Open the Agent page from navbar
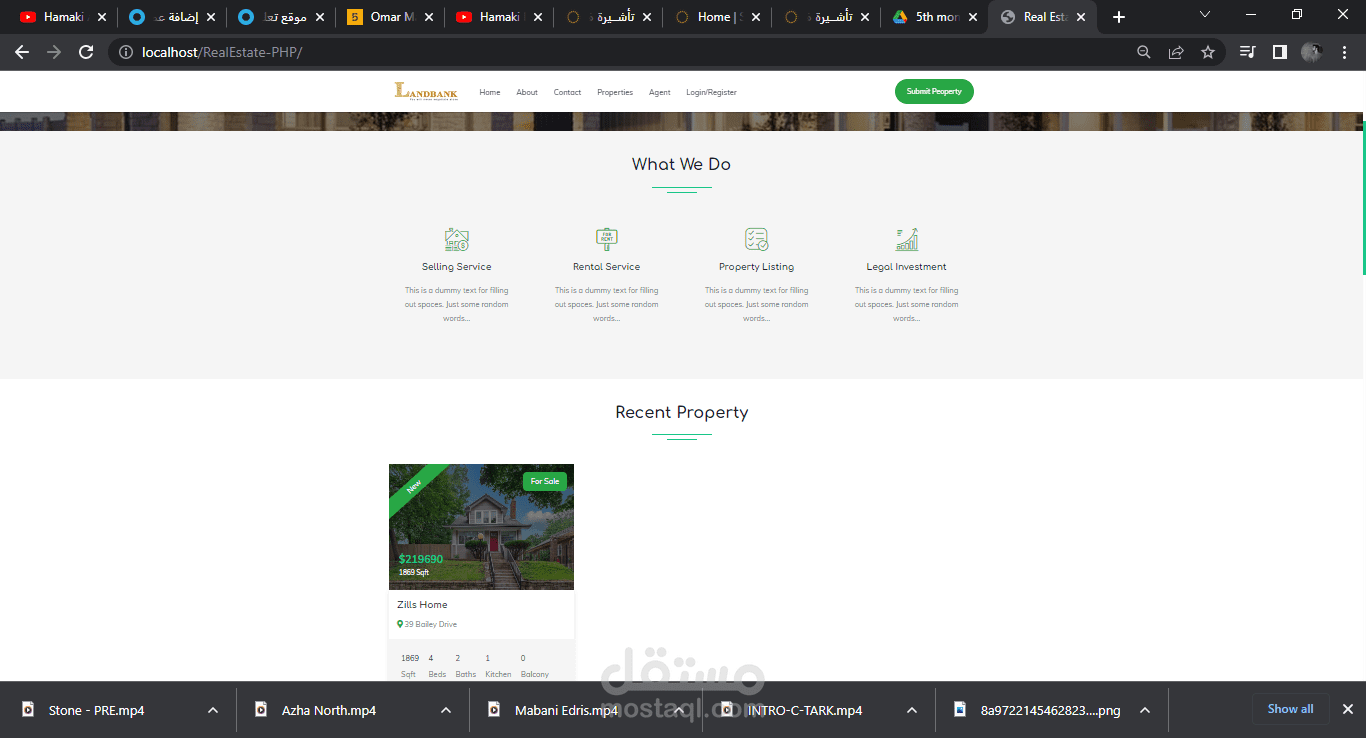1366x738 pixels. (x=659, y=92)
